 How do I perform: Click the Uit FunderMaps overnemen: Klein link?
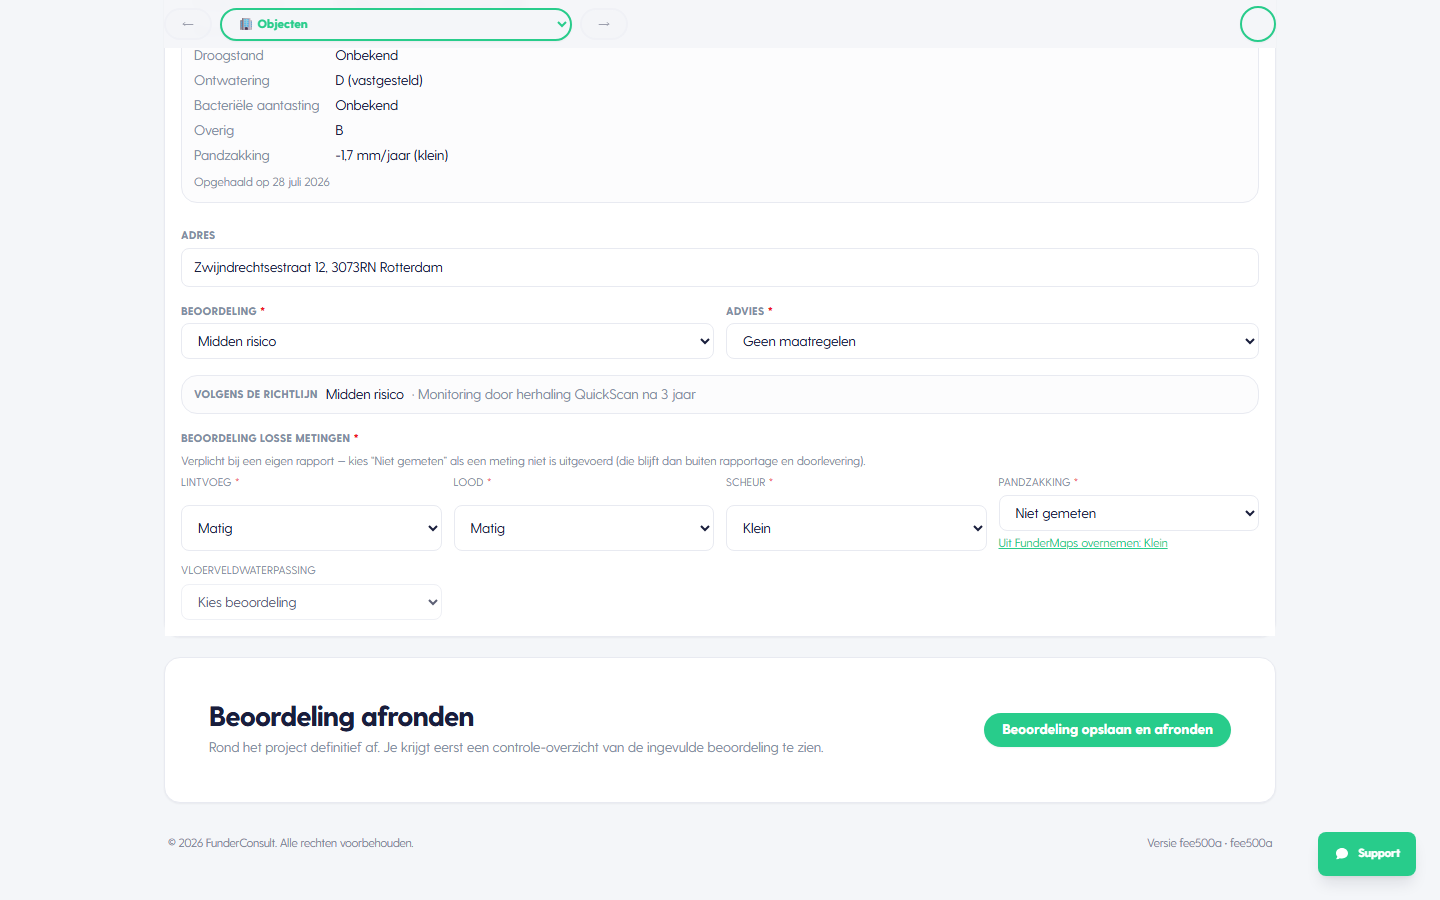coord(1083,543)
